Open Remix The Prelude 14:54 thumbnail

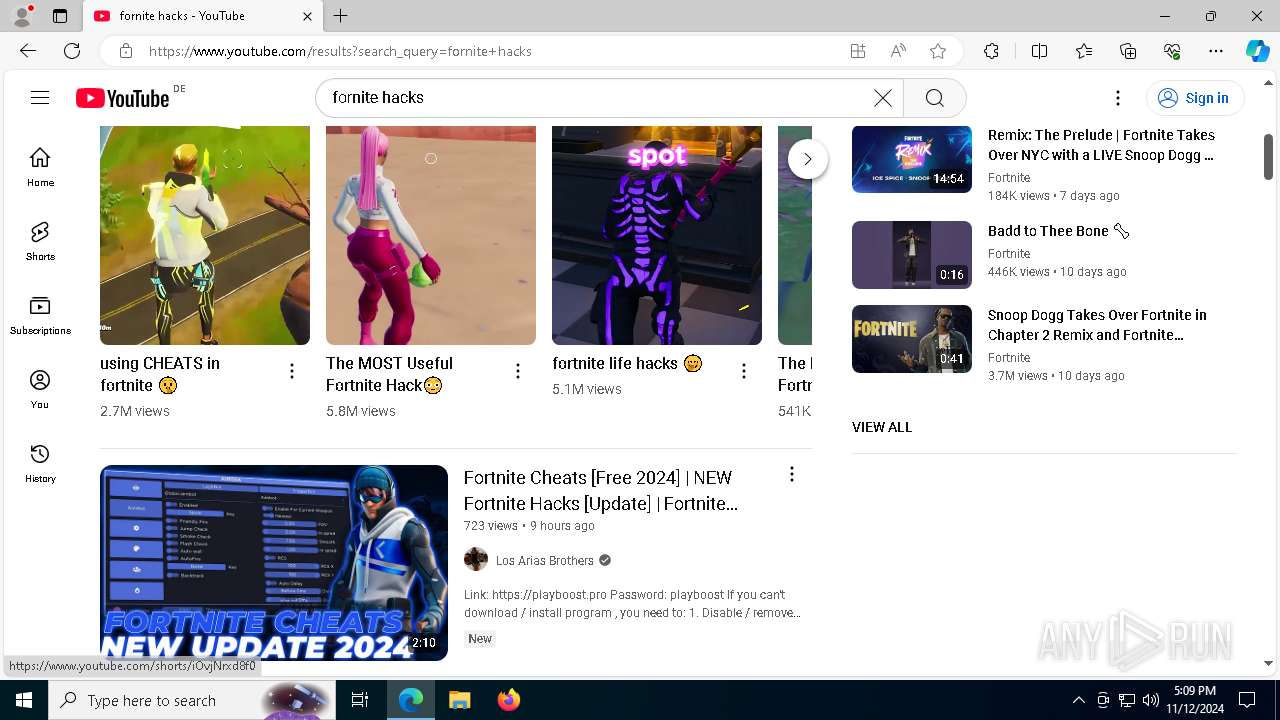click(912, 160)
